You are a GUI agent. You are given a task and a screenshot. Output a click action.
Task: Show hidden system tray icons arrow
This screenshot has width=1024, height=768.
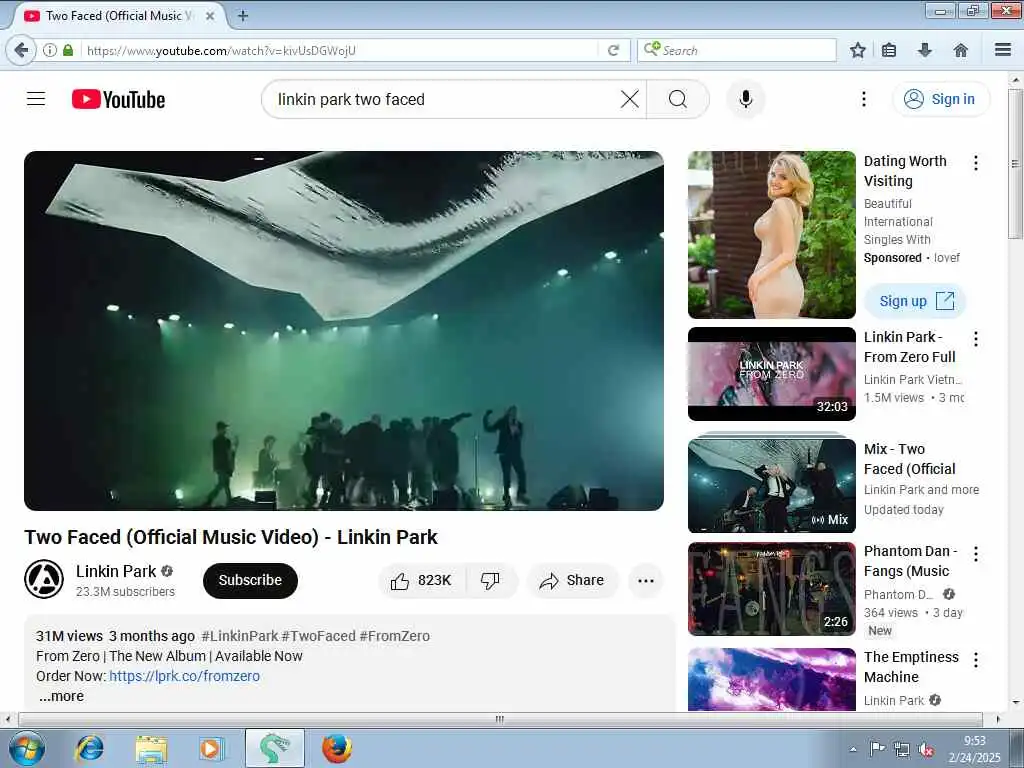click(x=853, y=749)
